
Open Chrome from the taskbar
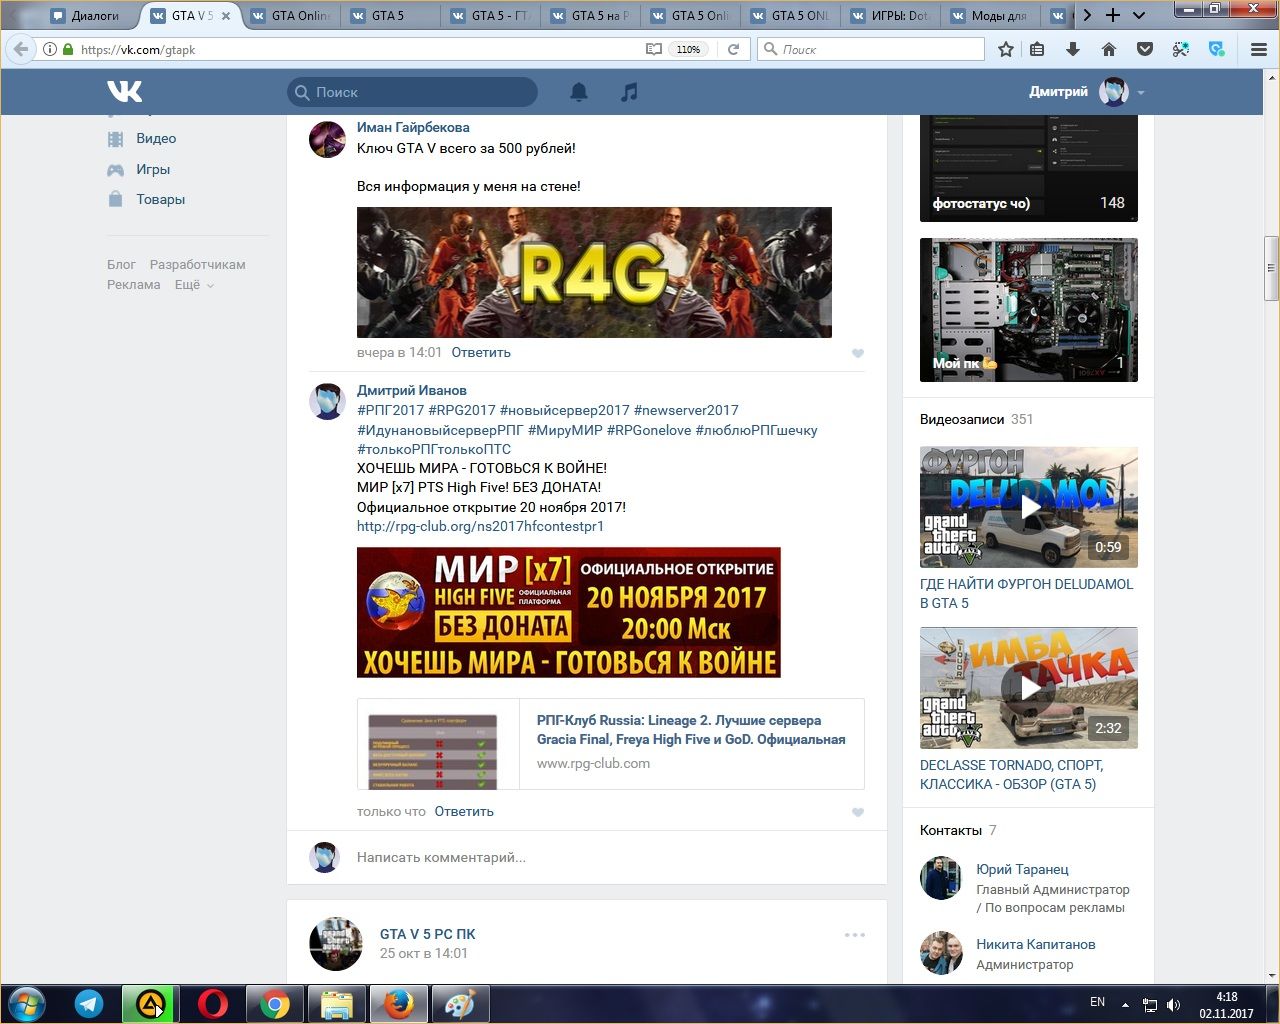(275, 1004)
